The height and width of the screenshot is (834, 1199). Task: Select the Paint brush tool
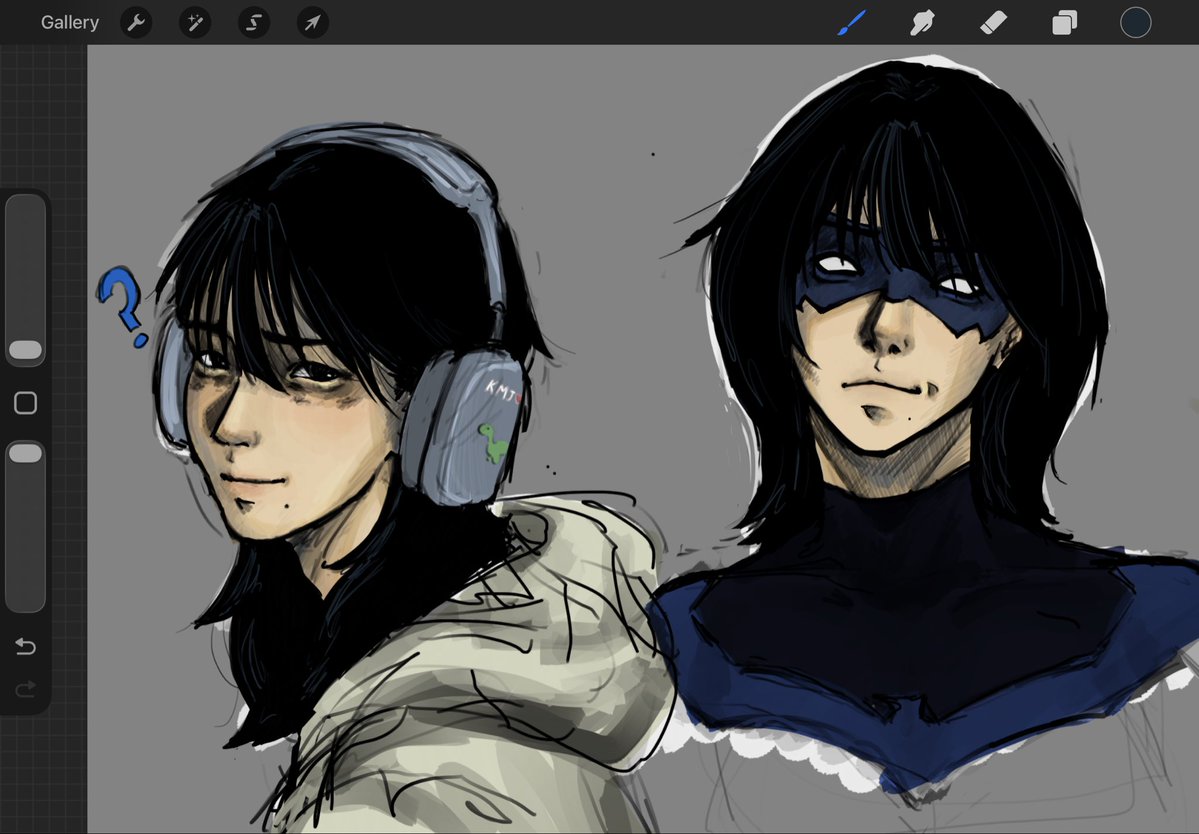pos(852,22)
